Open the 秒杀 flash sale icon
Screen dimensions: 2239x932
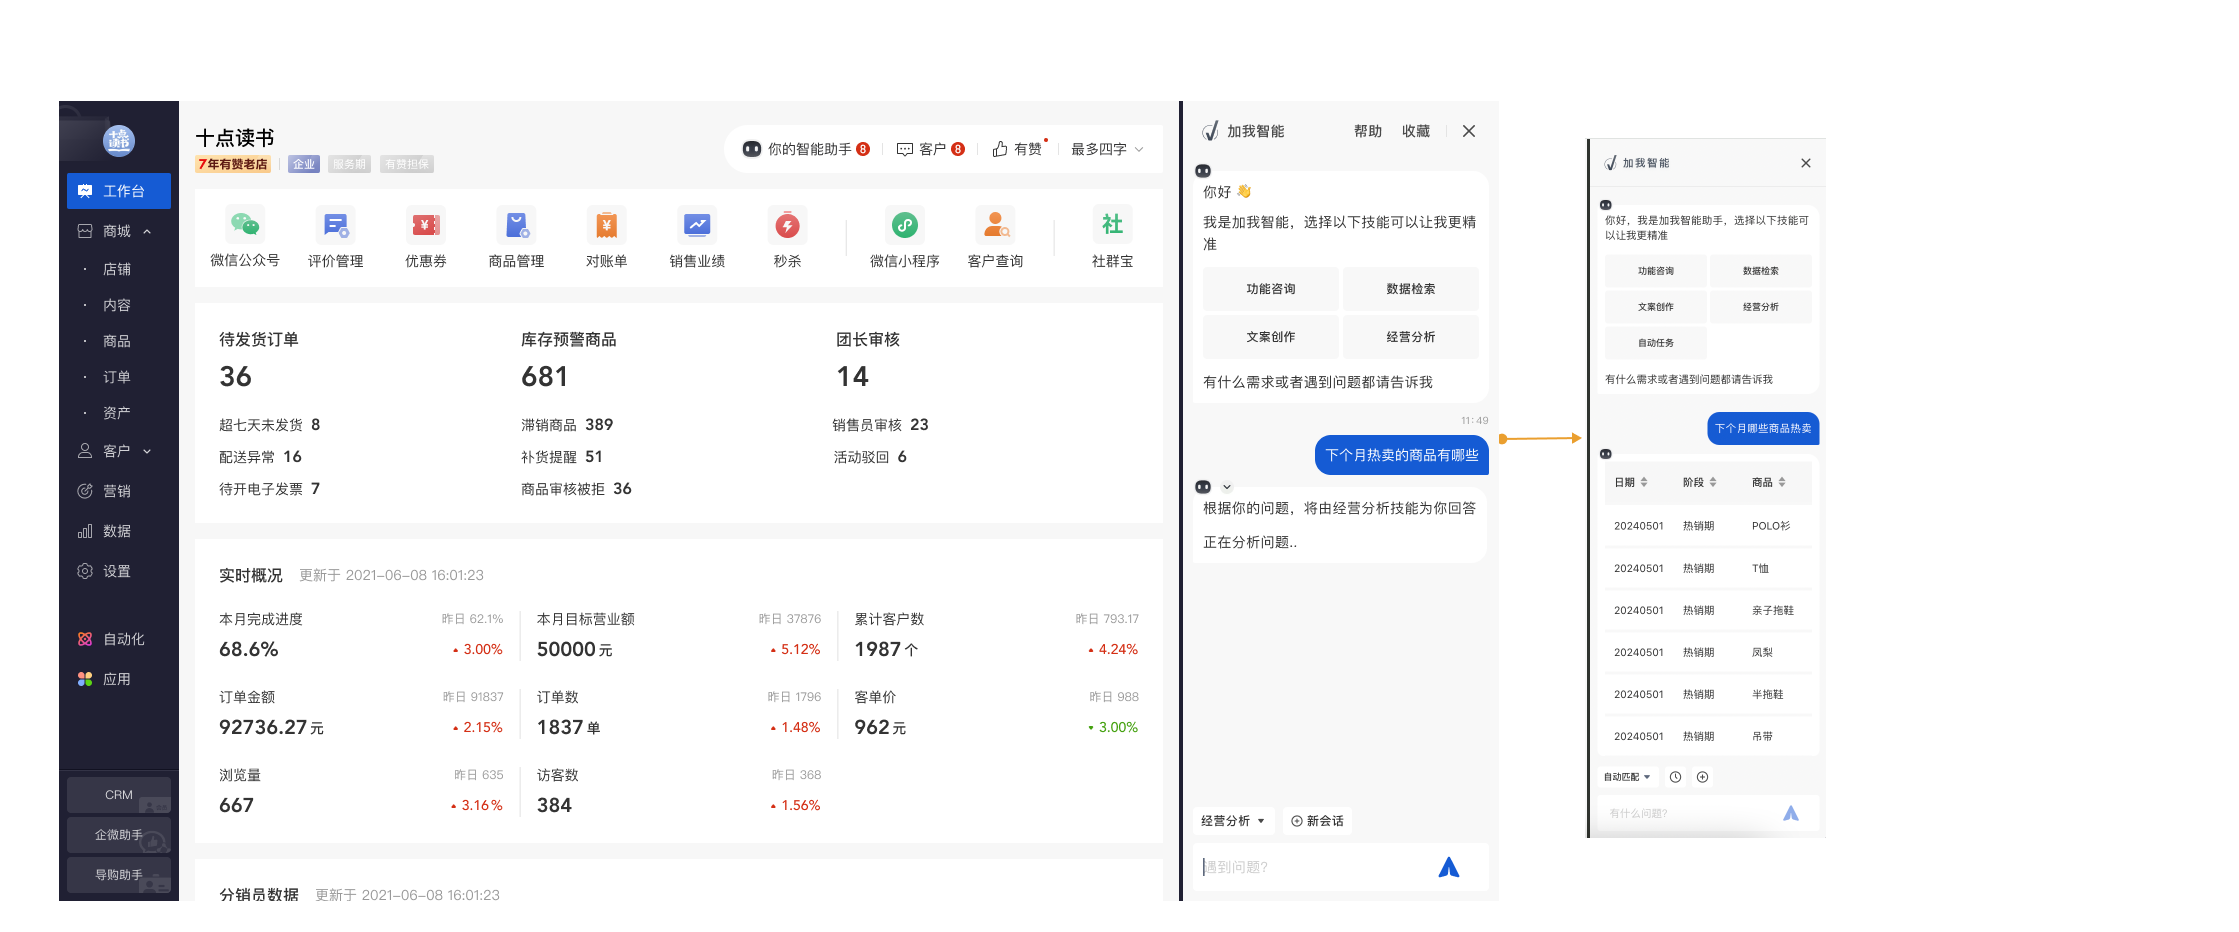(x=787, y=225)
